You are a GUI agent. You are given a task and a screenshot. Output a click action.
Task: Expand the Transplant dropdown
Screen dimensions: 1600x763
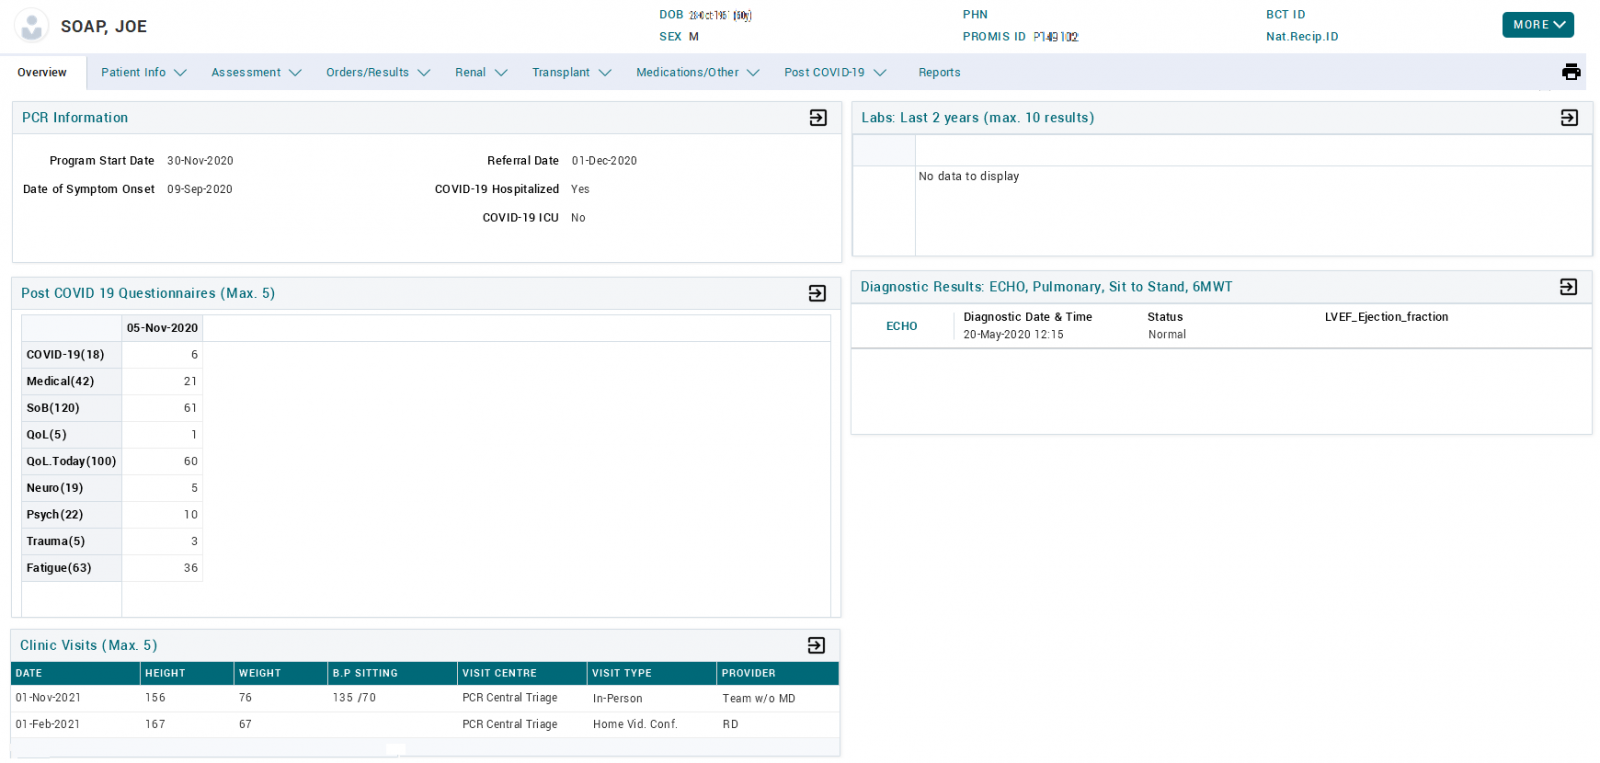click(570, 73)
